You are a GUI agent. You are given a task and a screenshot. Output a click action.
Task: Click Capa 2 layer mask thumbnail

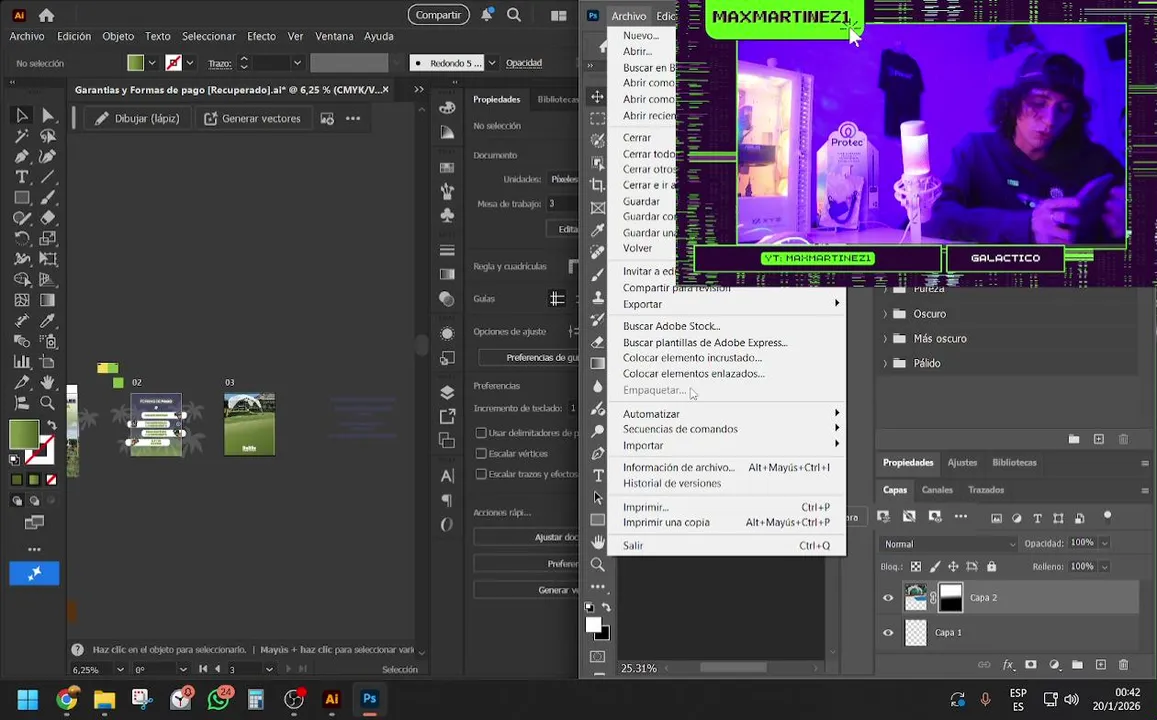(x=950, y=598)
